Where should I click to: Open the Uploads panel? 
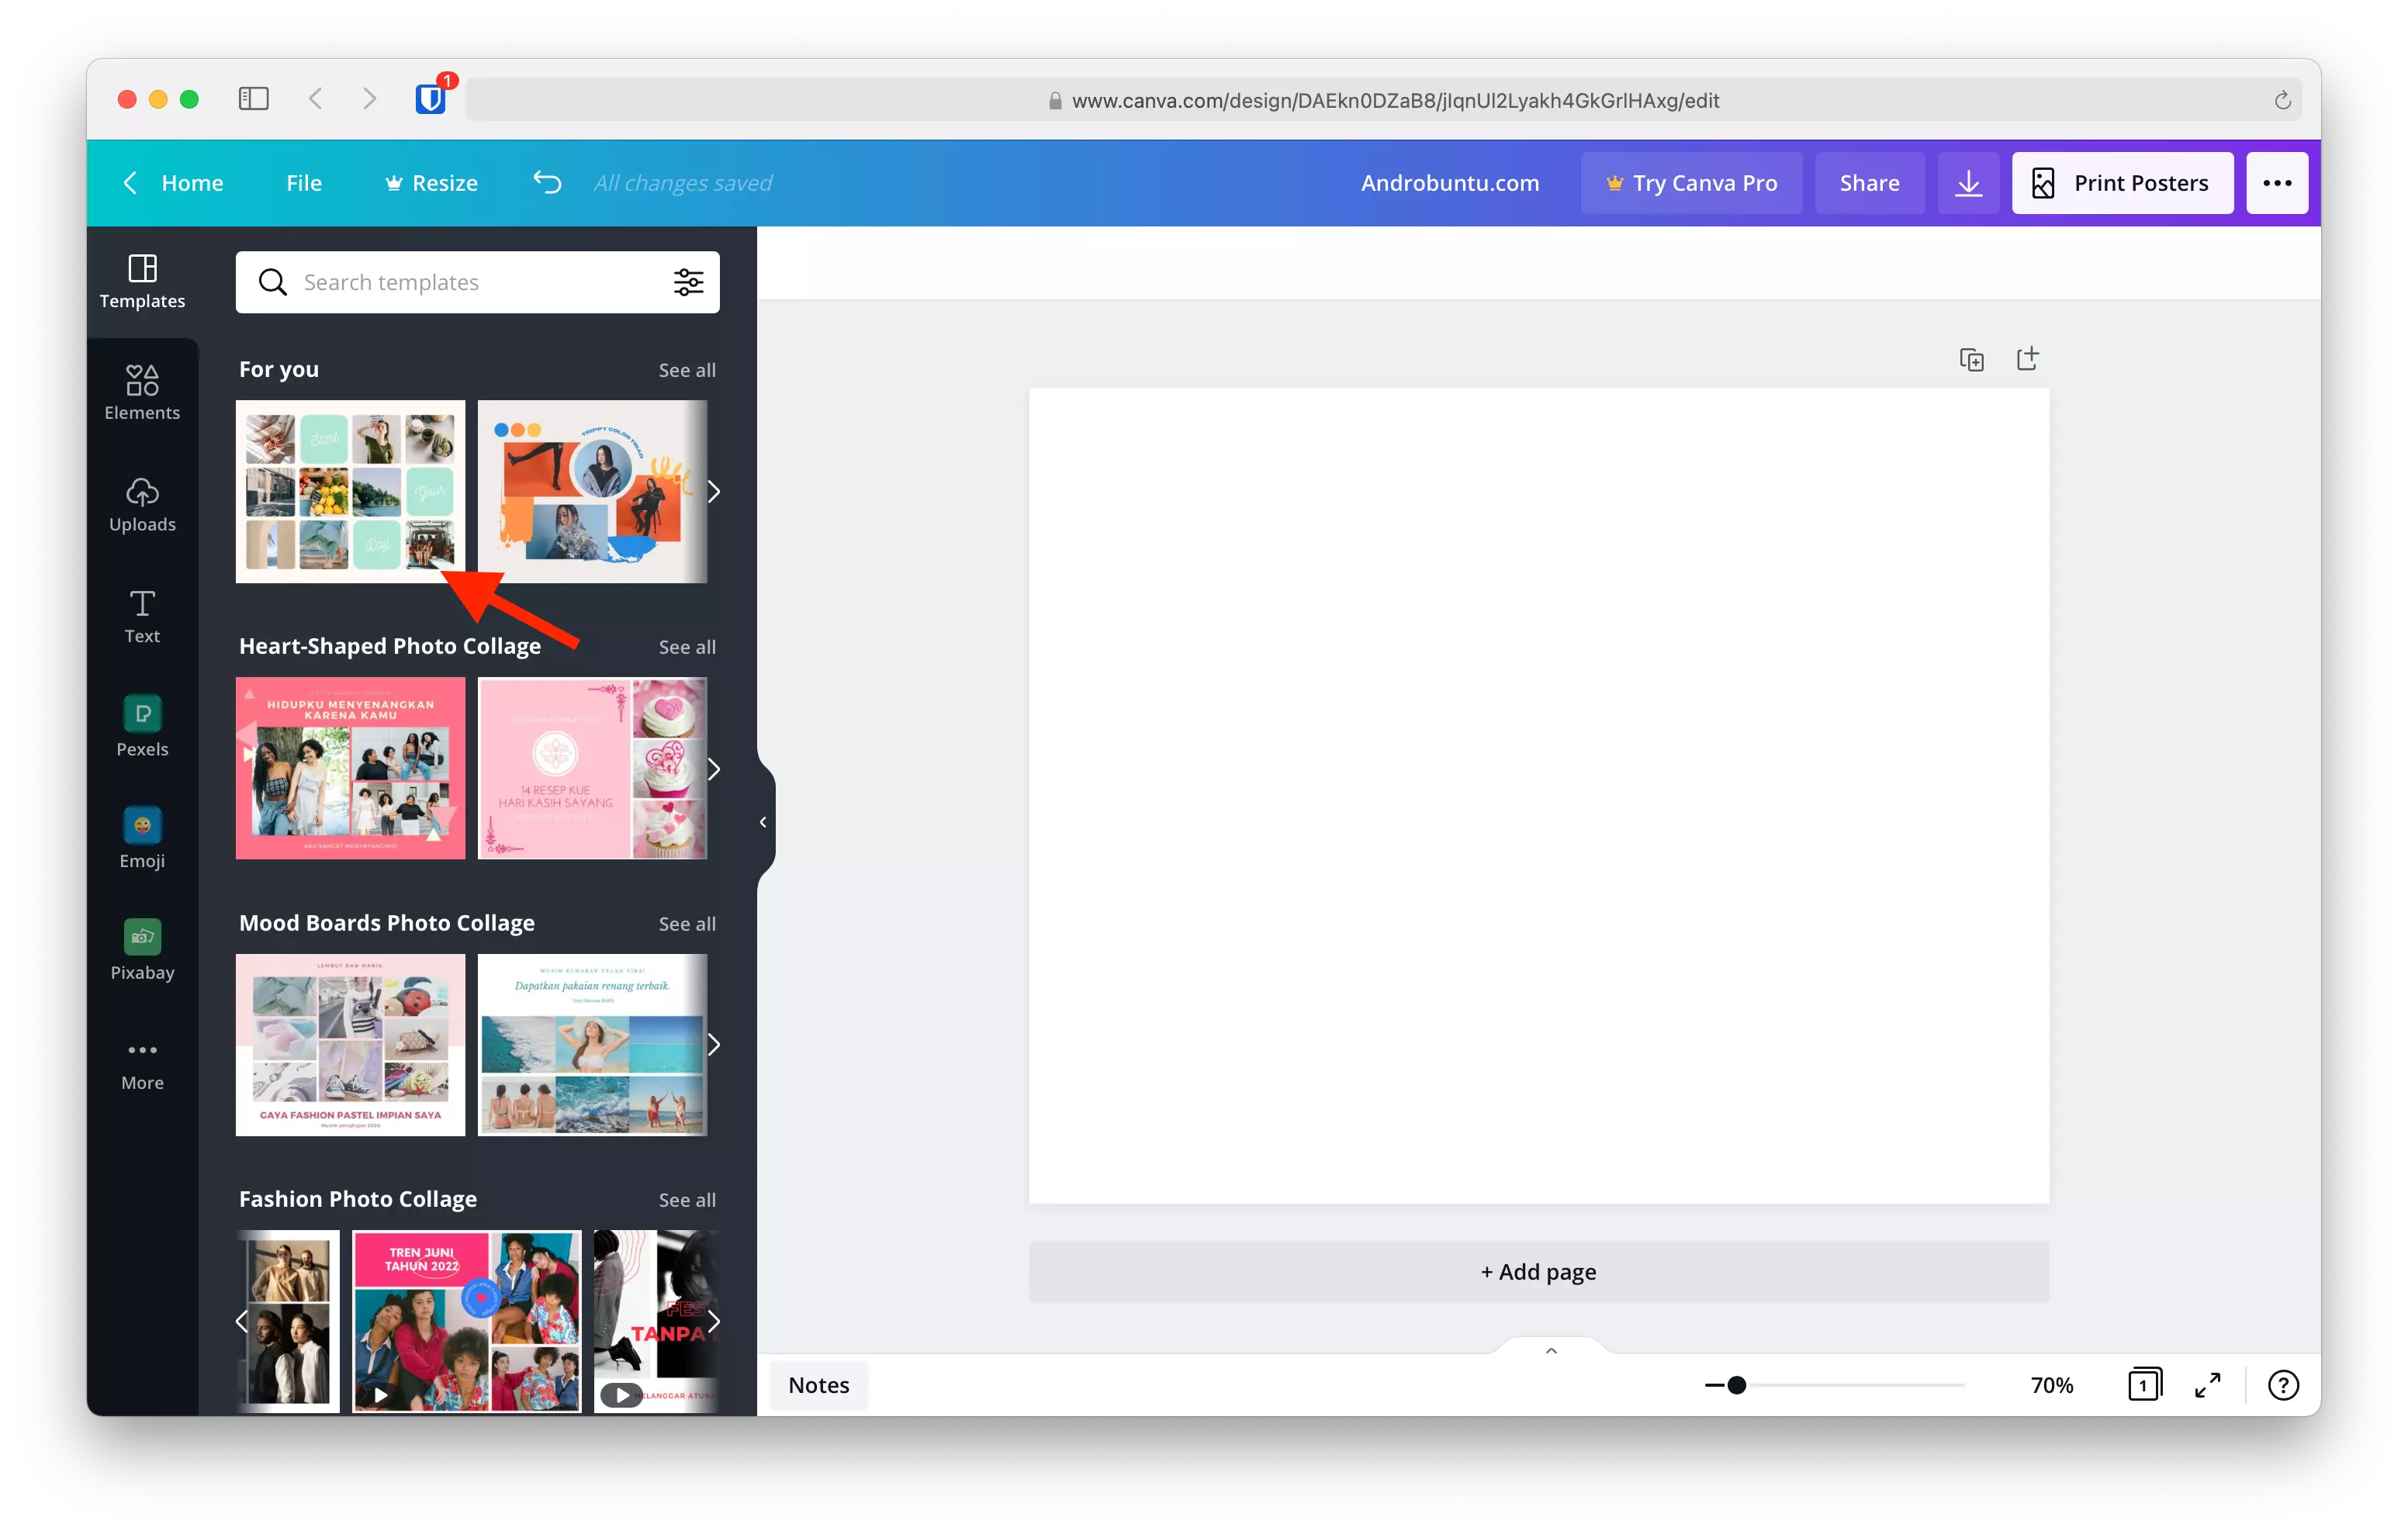pyautogui.click(x=141, y=505)
